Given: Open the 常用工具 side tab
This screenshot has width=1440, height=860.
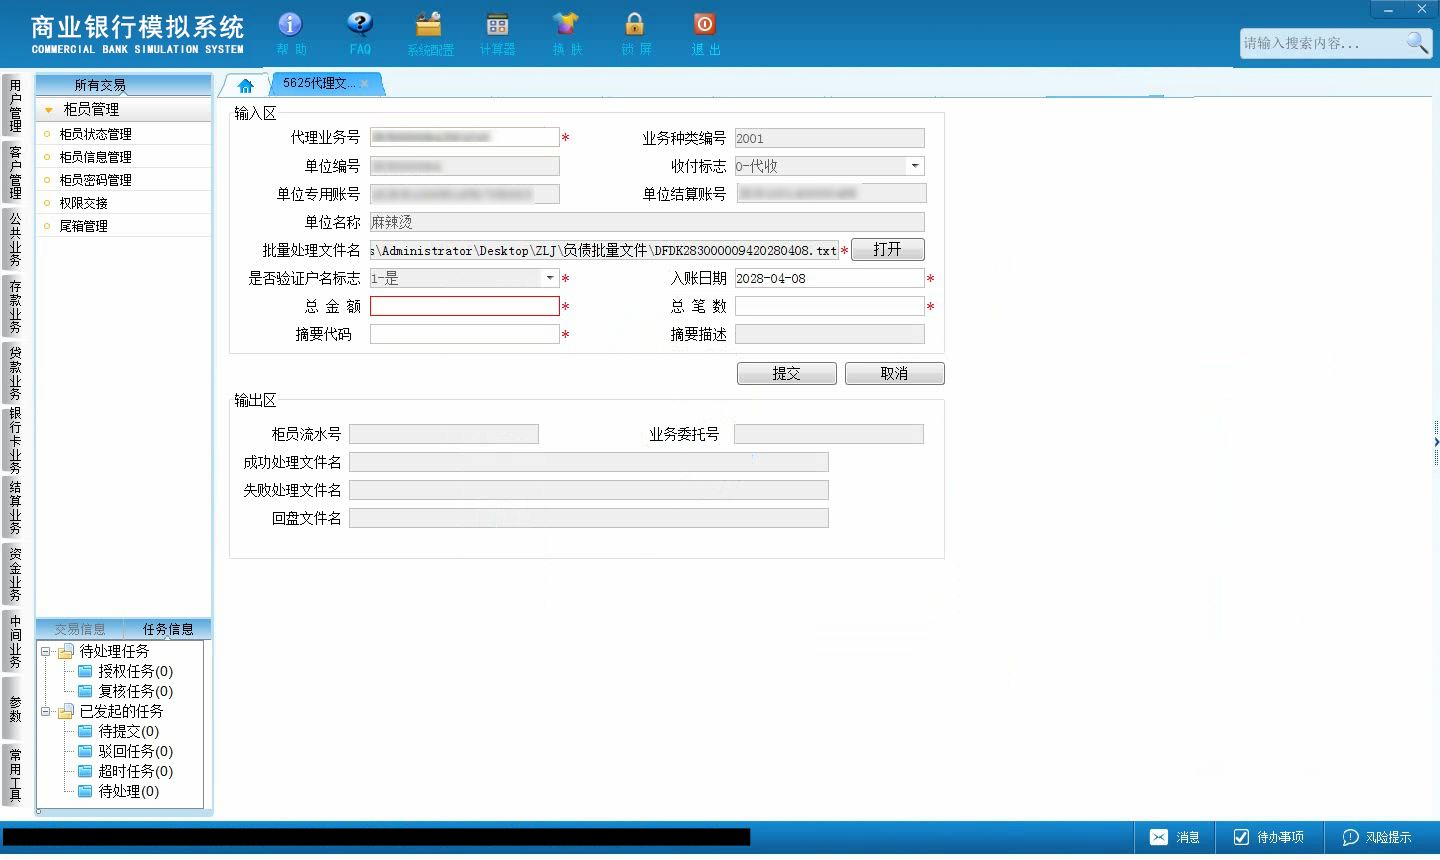Looking at the screenshot, I should point(14,775).
